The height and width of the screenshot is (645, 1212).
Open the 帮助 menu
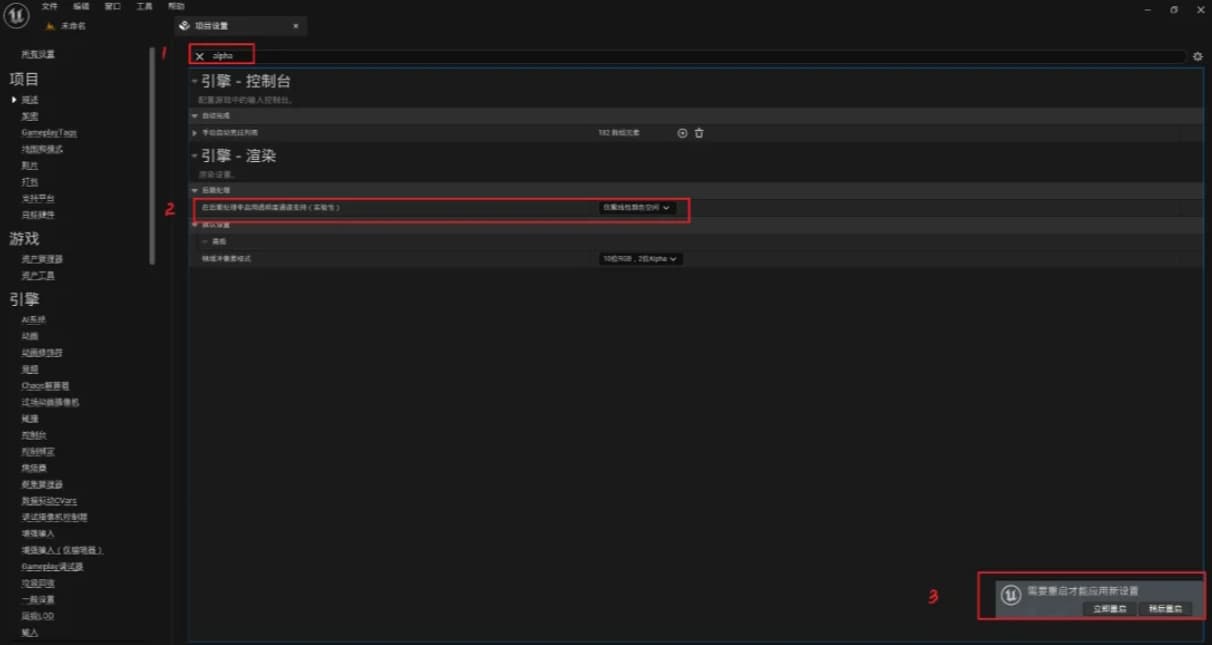(176, 6)
